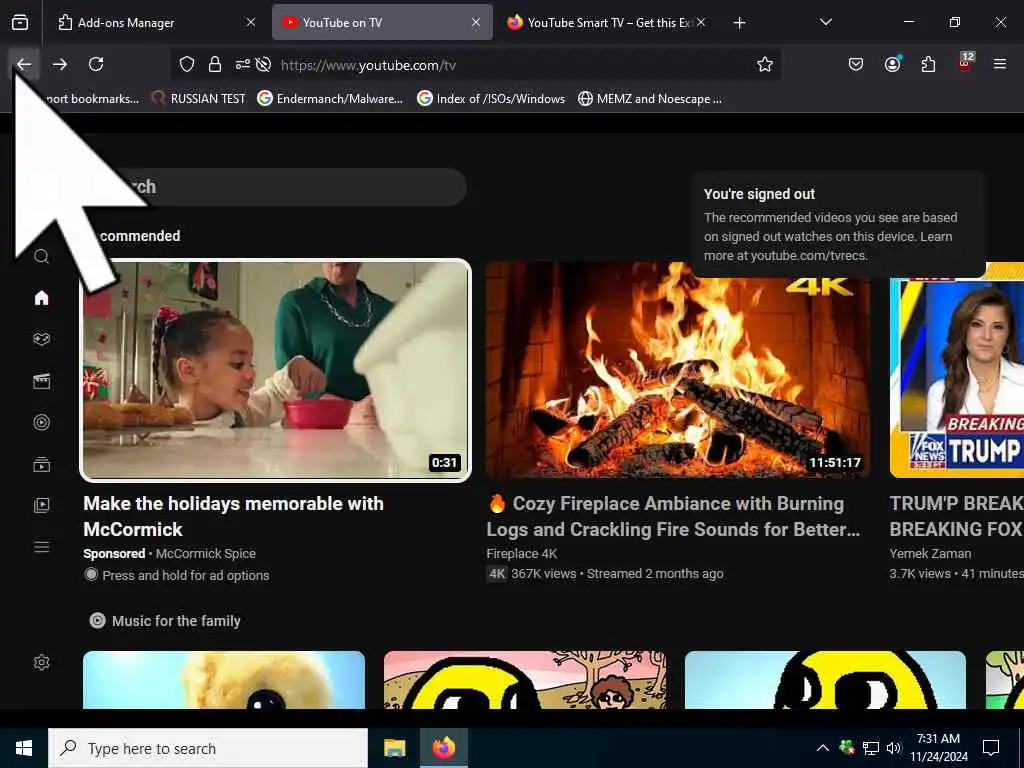Click the Firefox View icon in the tab strip
Viewport: 1024px width, 768px height.
tap(20, 22)
